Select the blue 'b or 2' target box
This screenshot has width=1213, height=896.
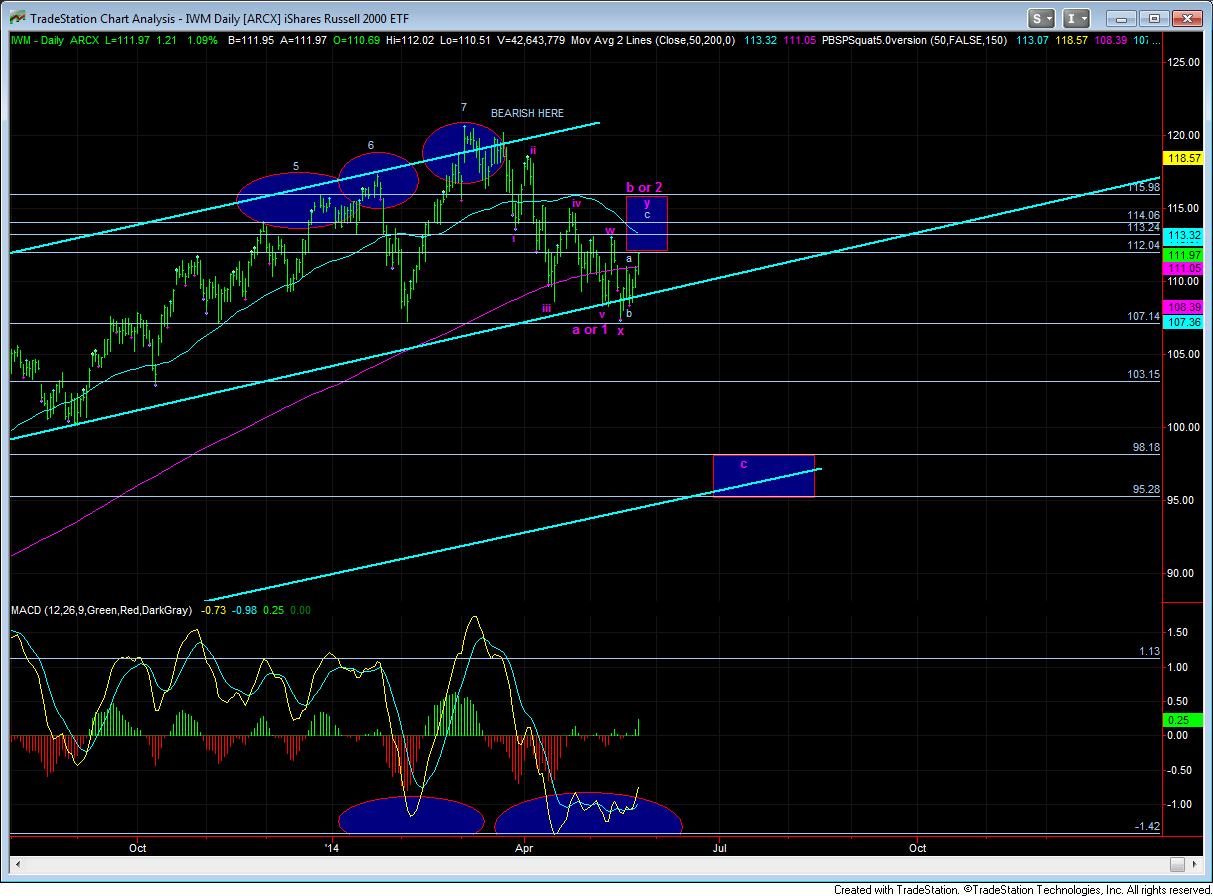pyautogui.click(x=646, y=223)
